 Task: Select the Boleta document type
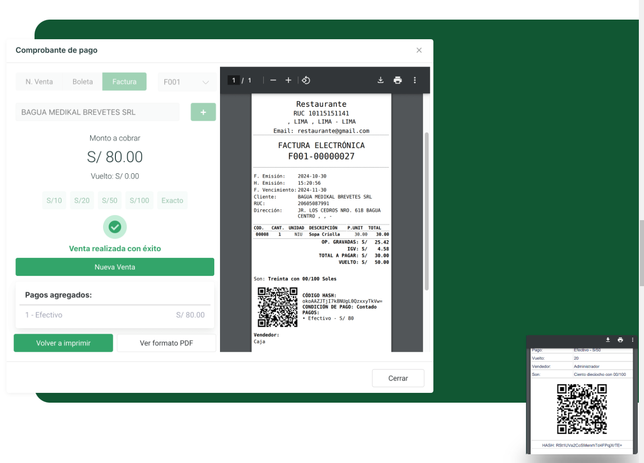[82, 82]
